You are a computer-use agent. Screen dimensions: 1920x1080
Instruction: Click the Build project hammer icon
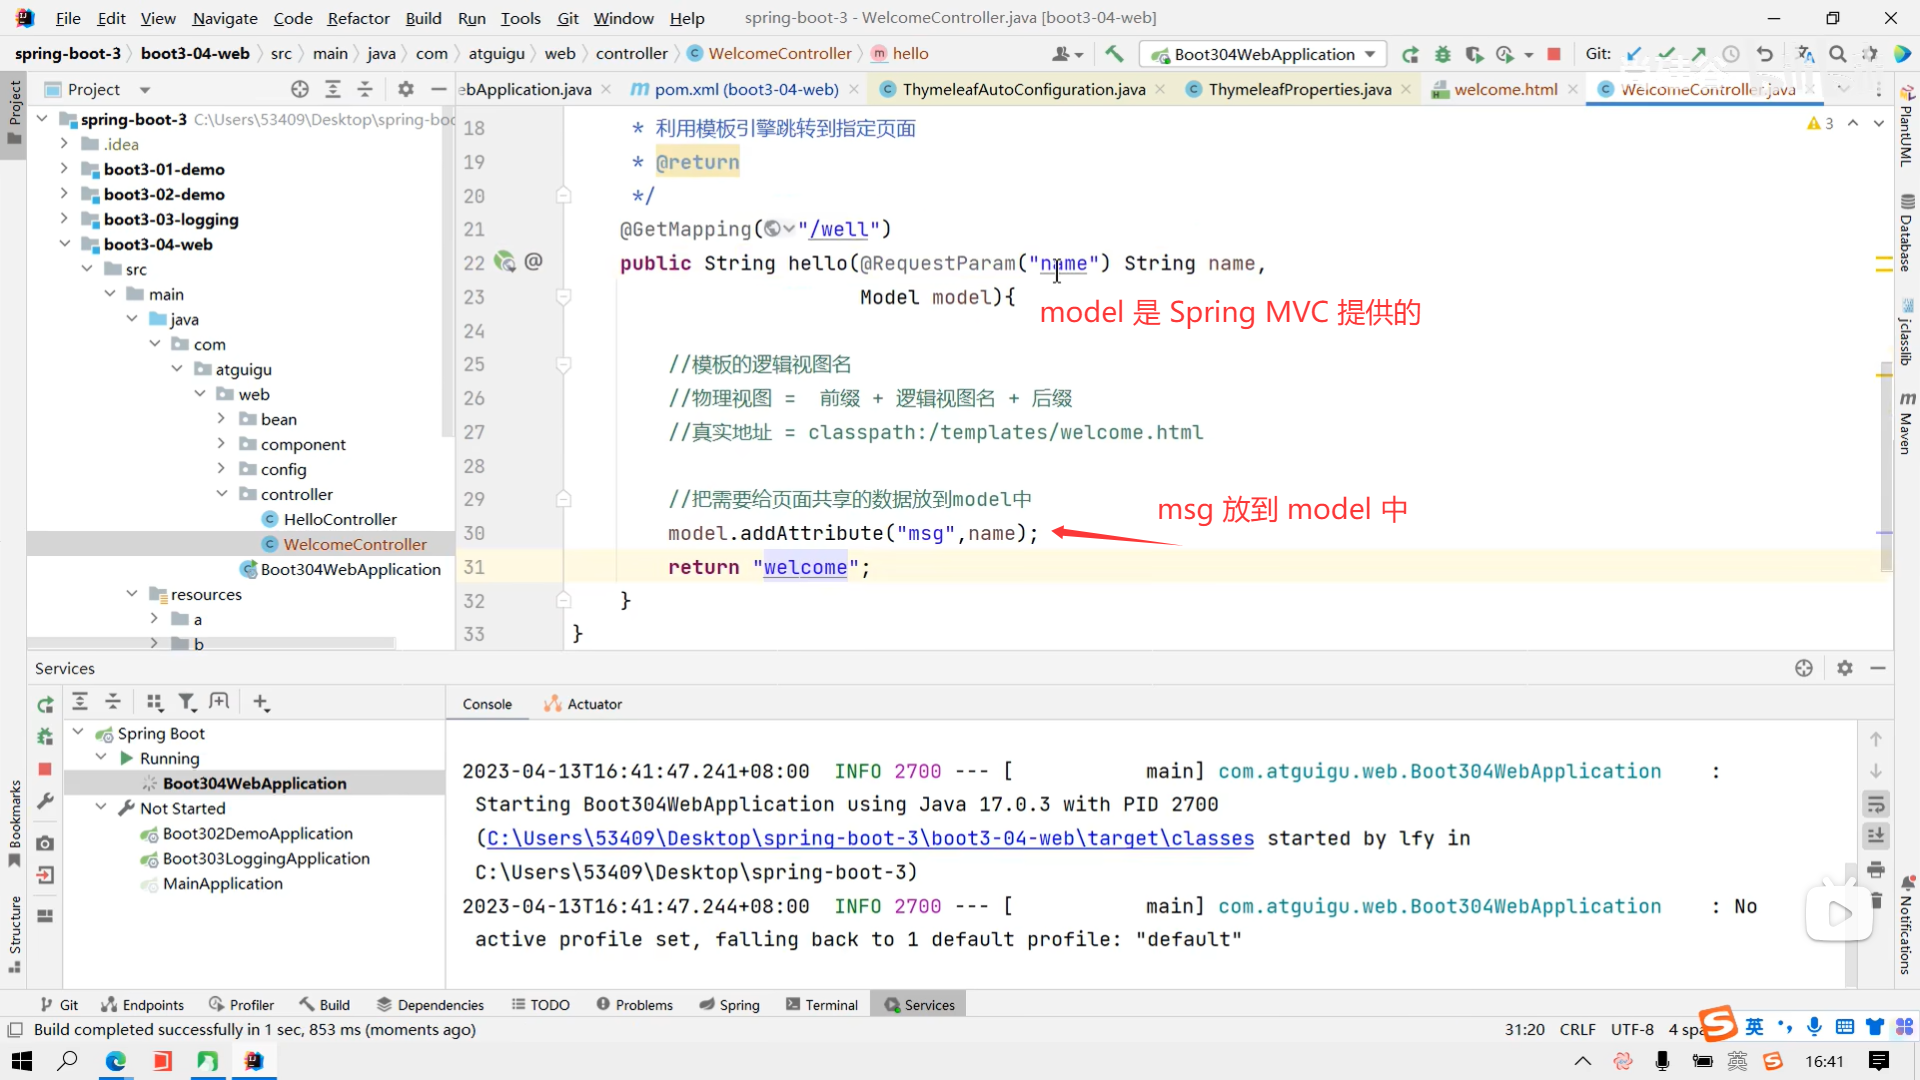pyautogui.click(x=1114, y=54)
